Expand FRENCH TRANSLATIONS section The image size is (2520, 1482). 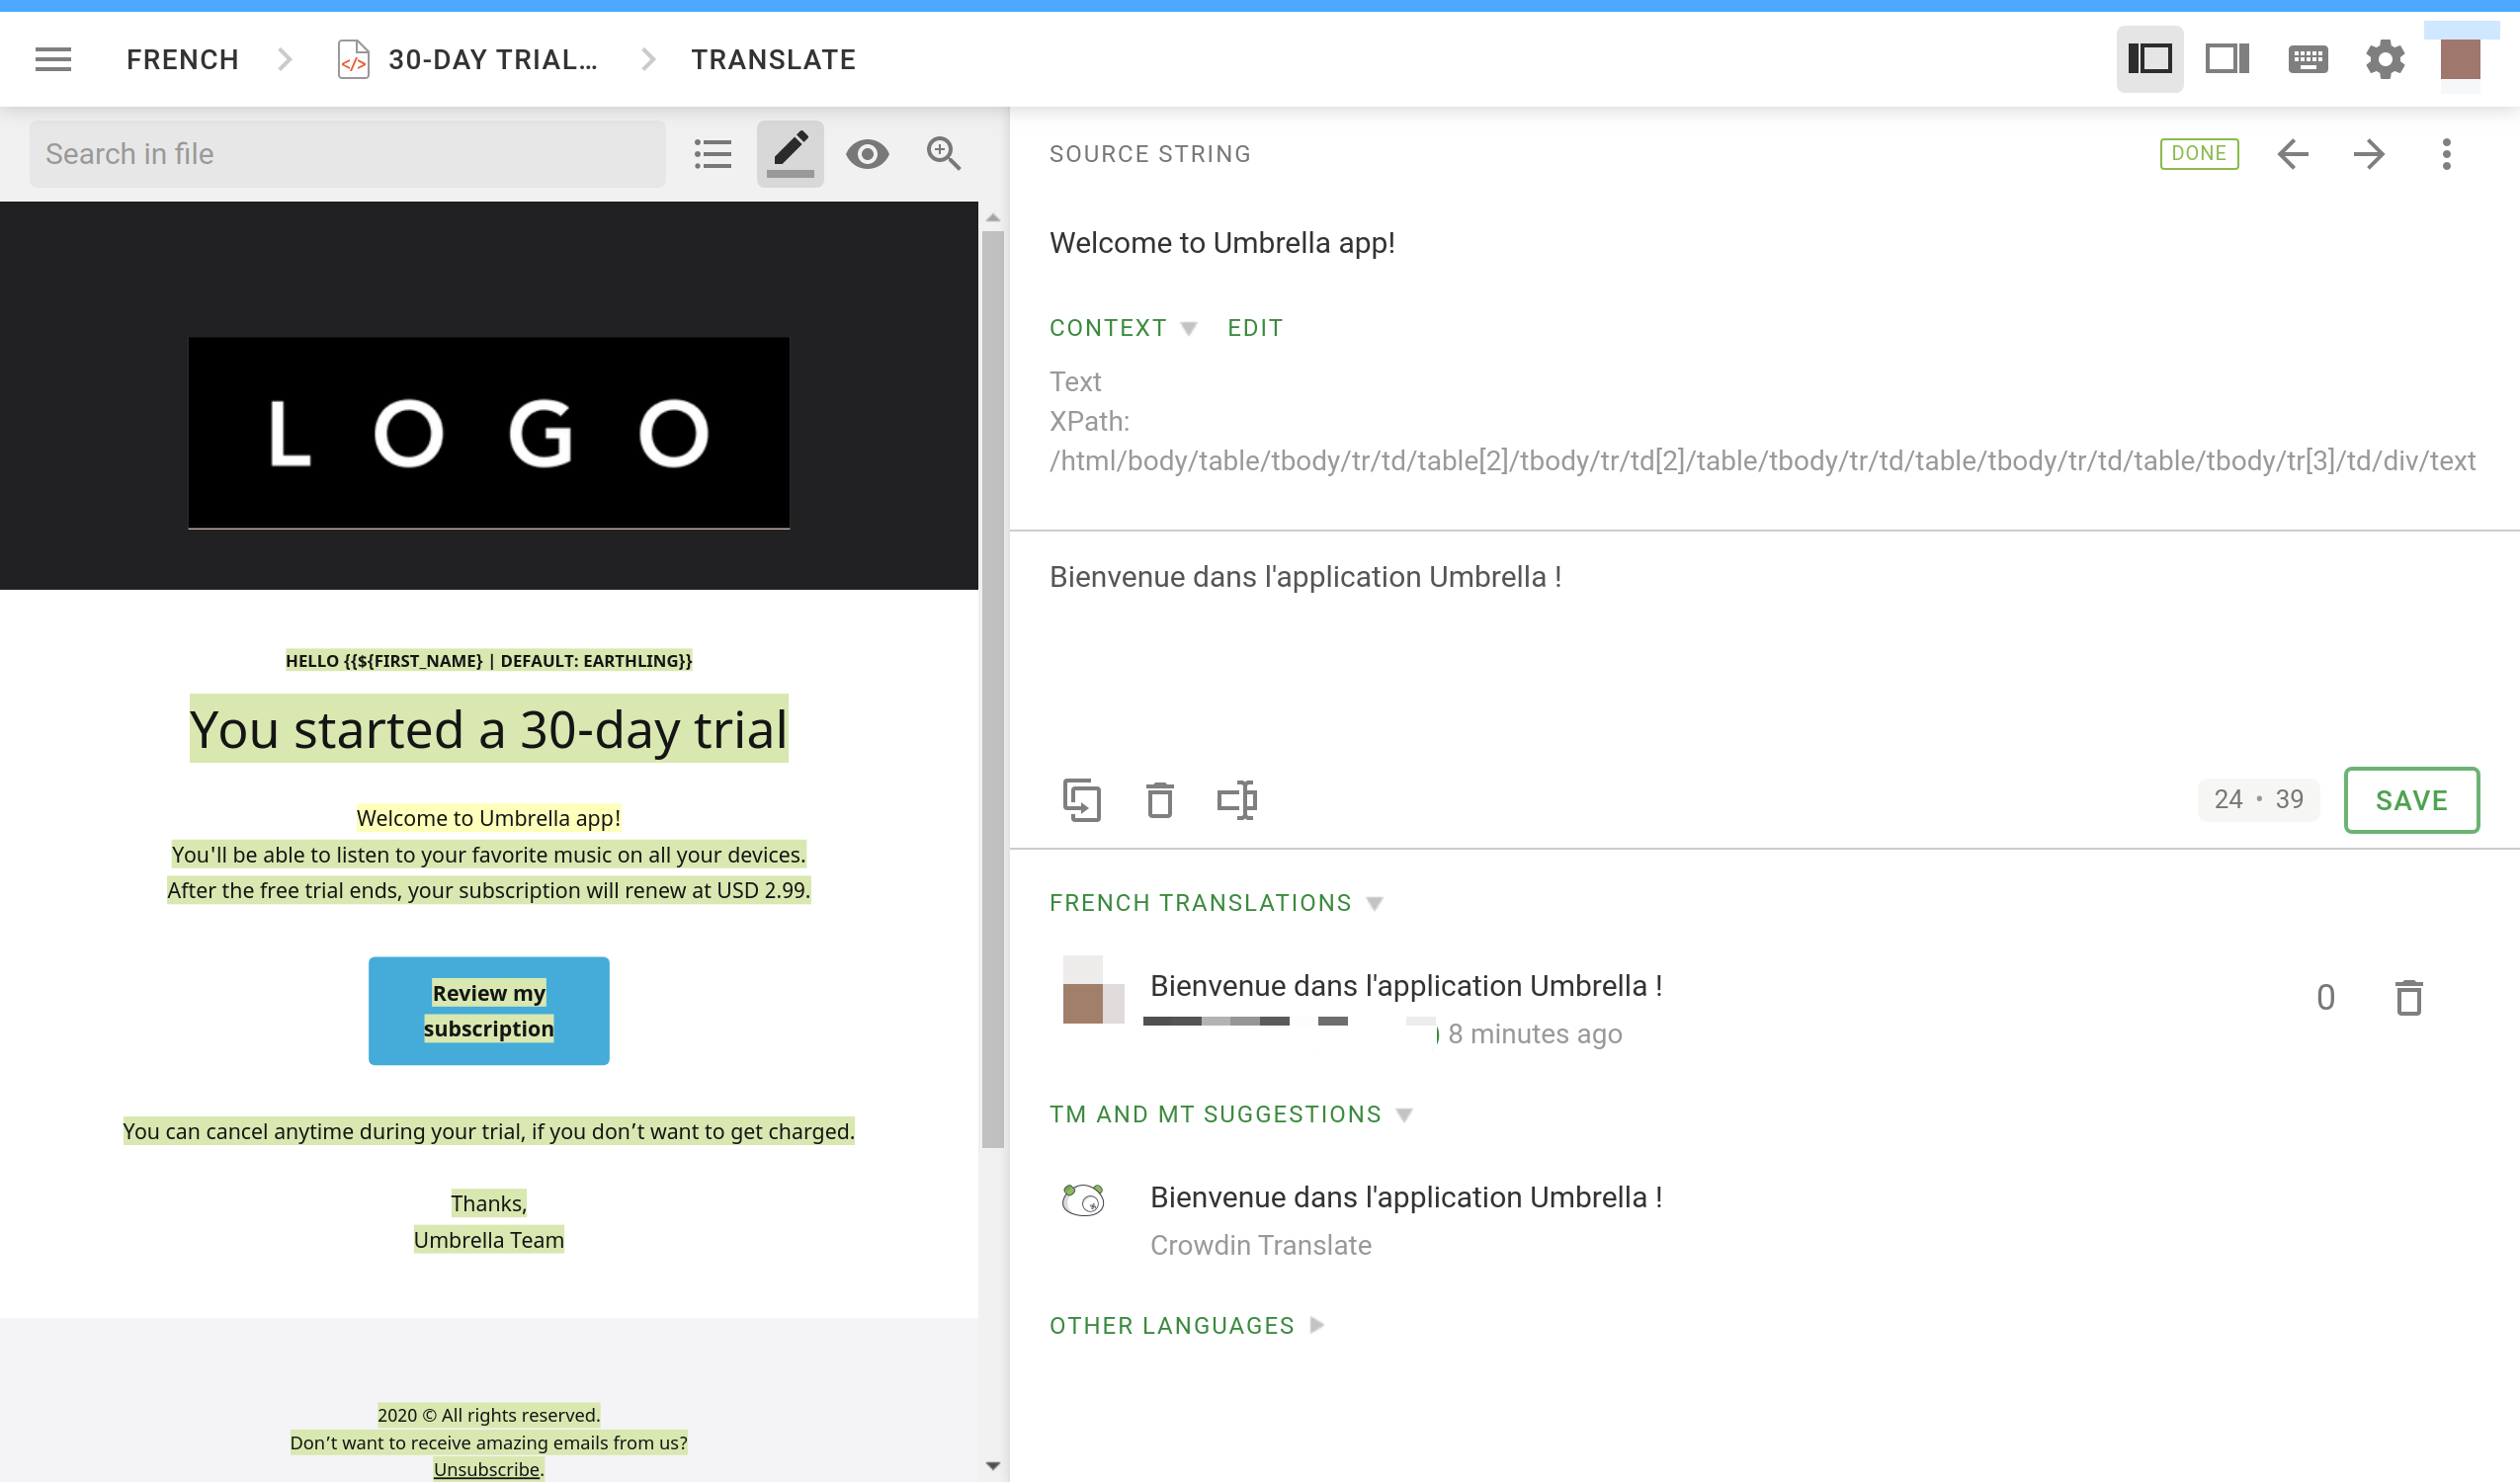[1375, 903]
